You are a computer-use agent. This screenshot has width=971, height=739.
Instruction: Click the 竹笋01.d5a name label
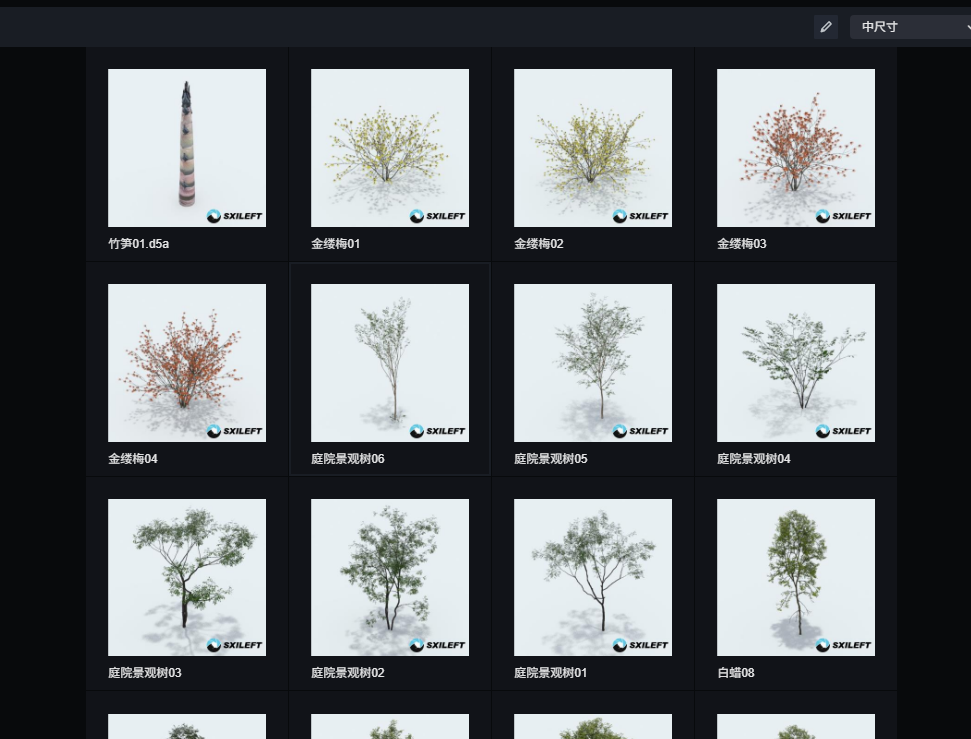point(139,243)
